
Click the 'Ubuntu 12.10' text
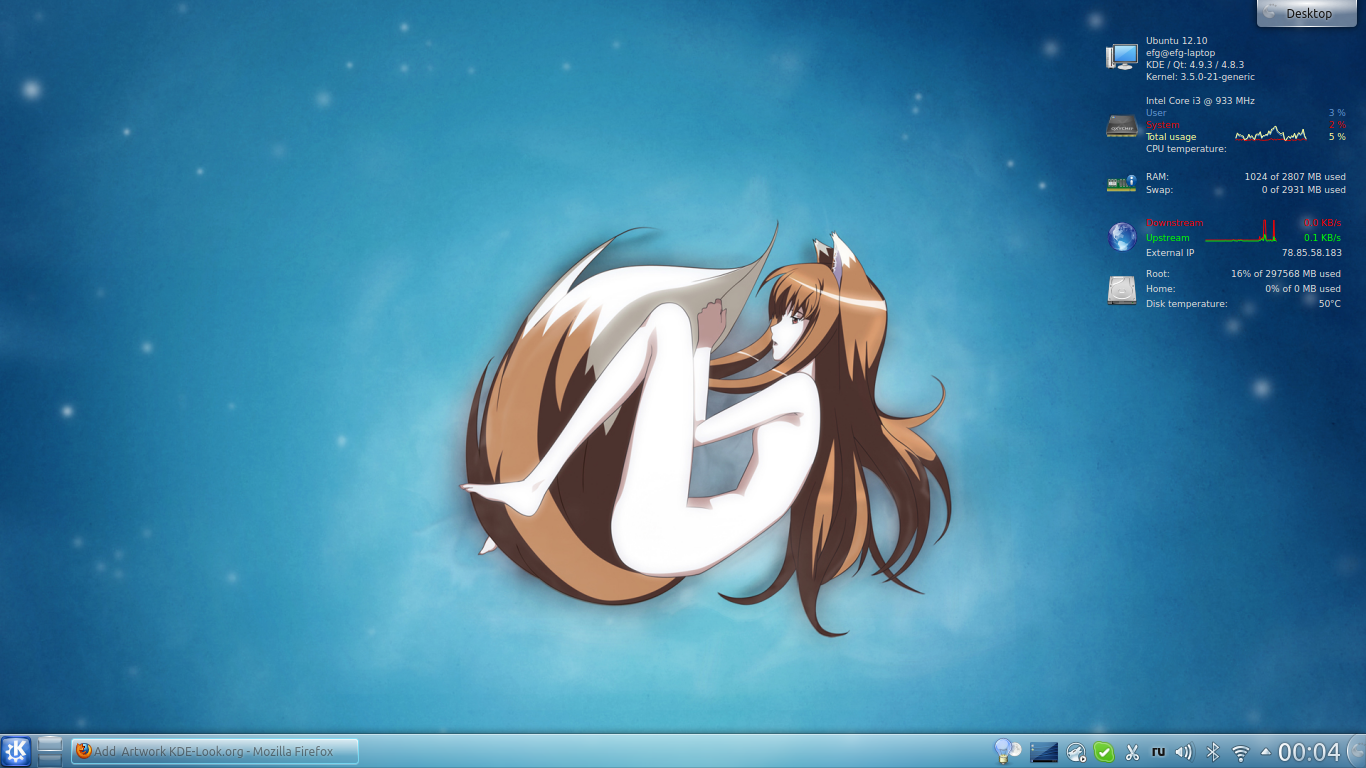point(1177,41)
